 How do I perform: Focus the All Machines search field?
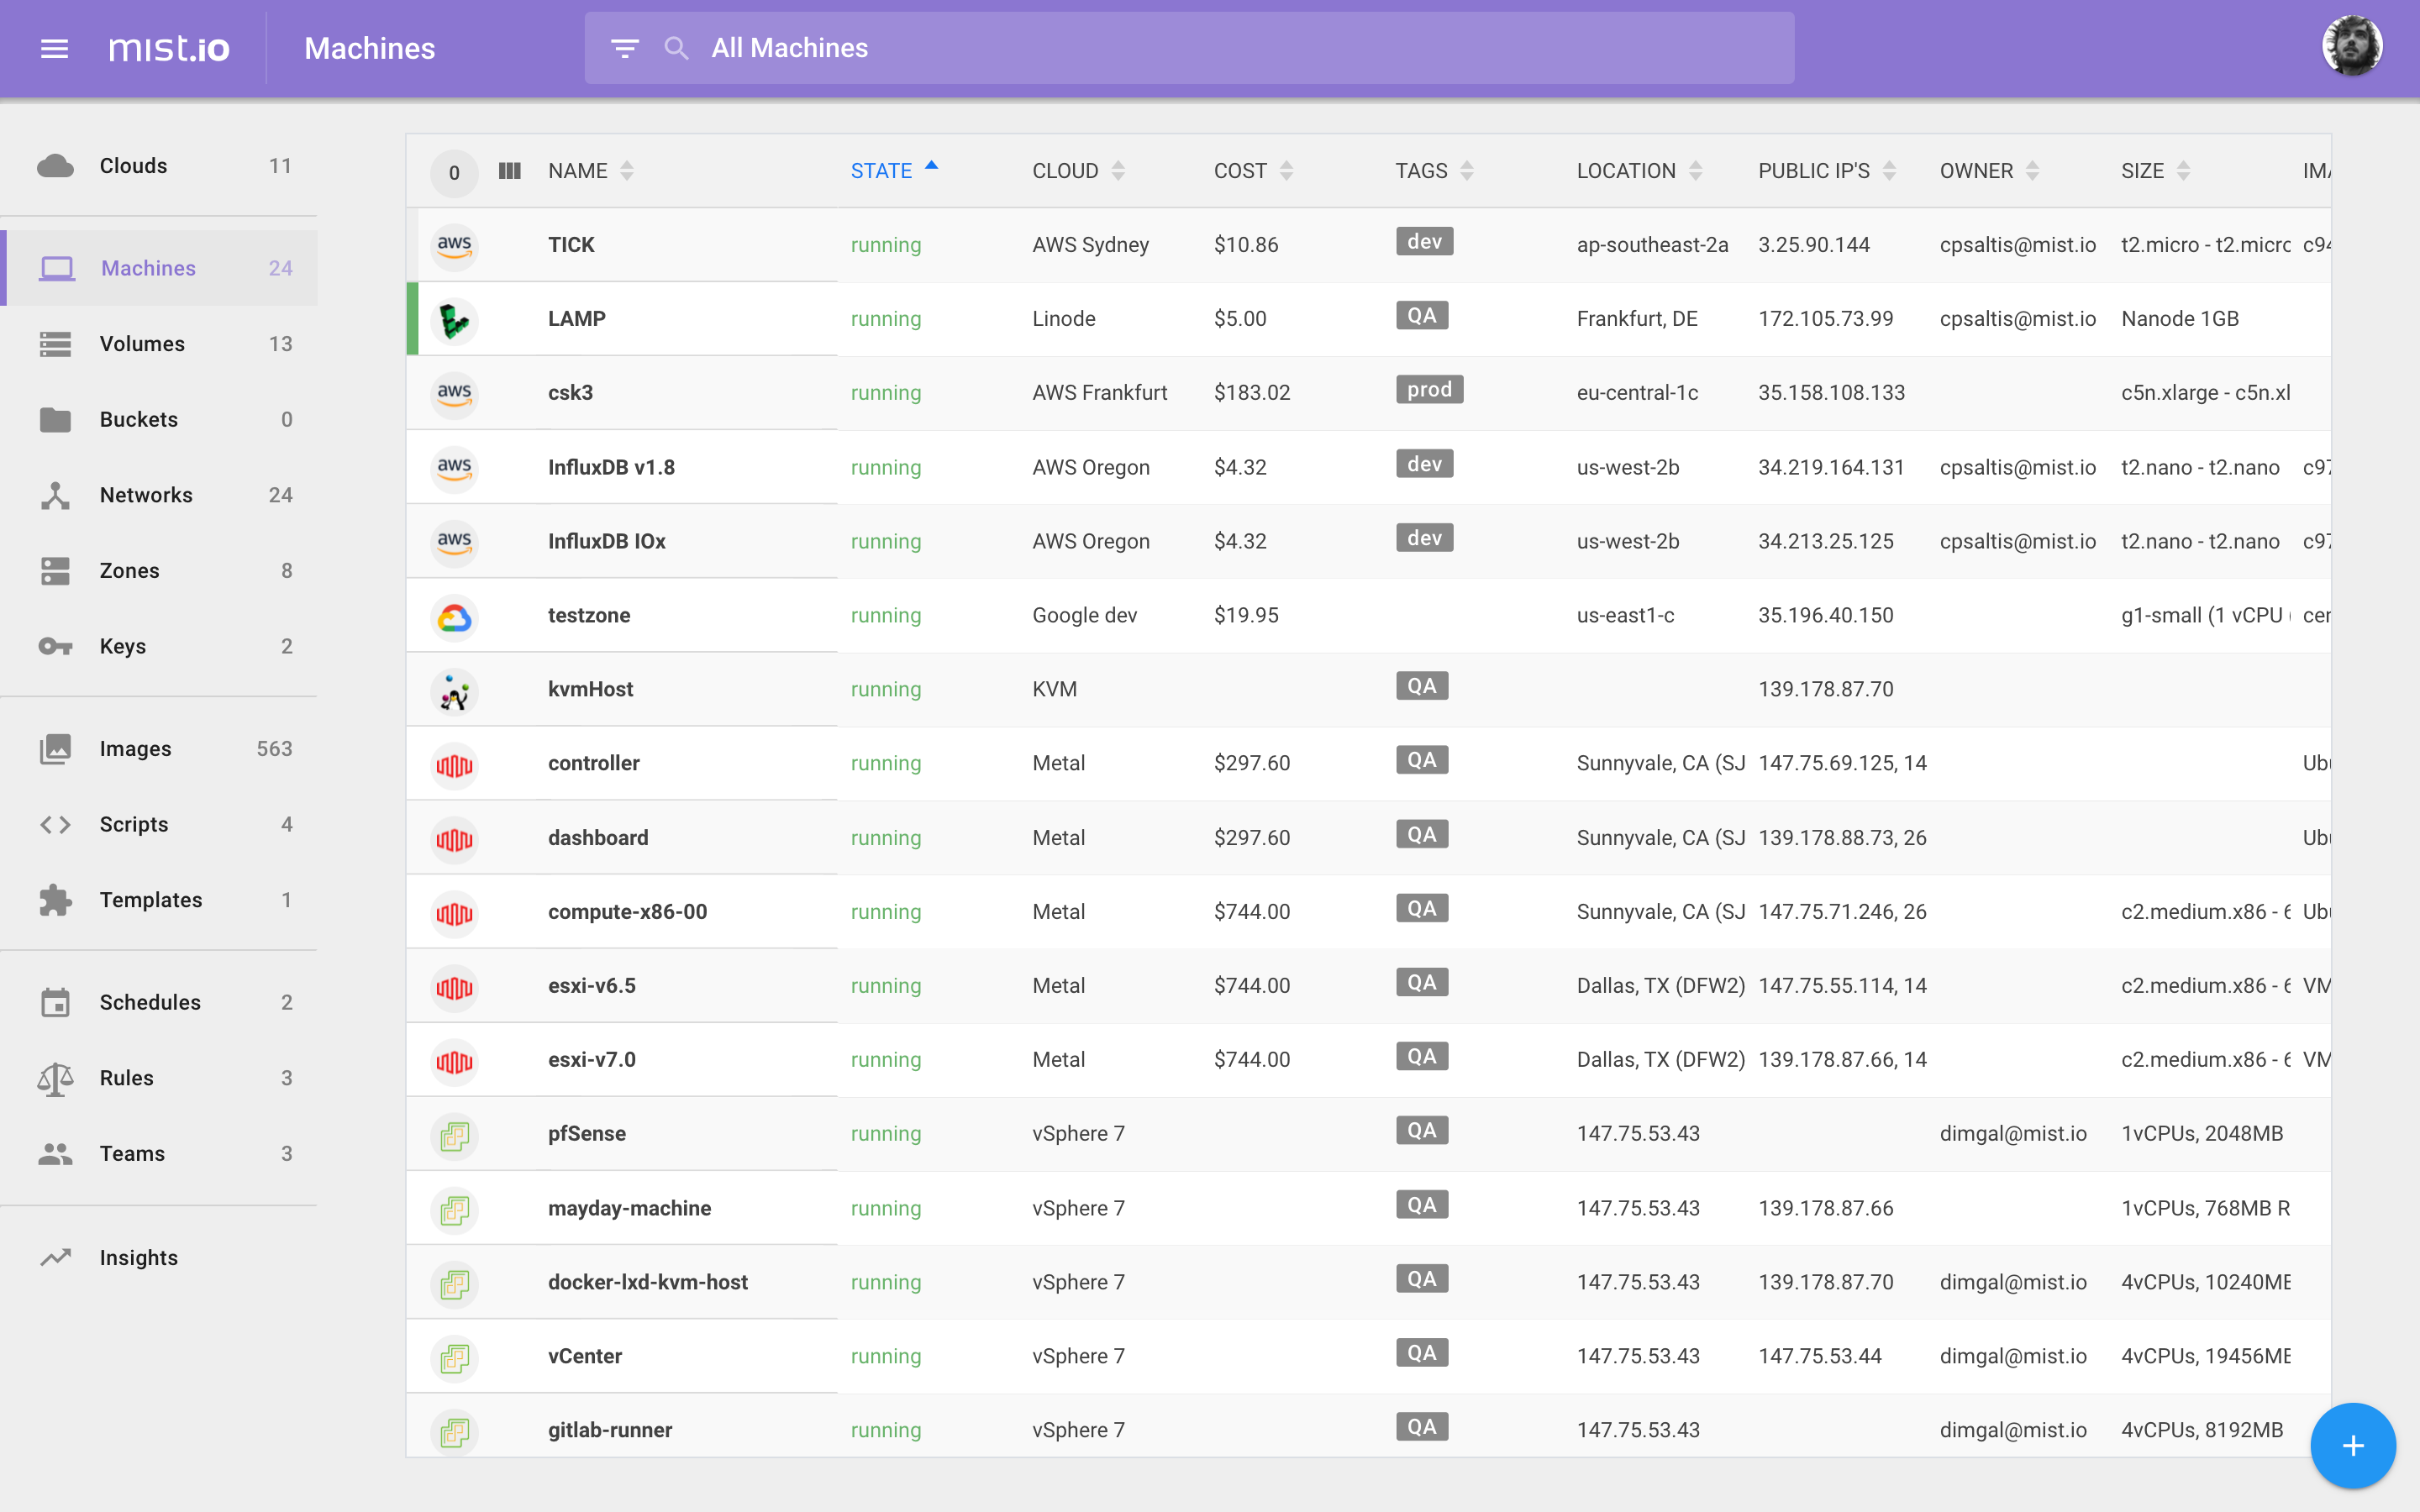pos(1189,48)
